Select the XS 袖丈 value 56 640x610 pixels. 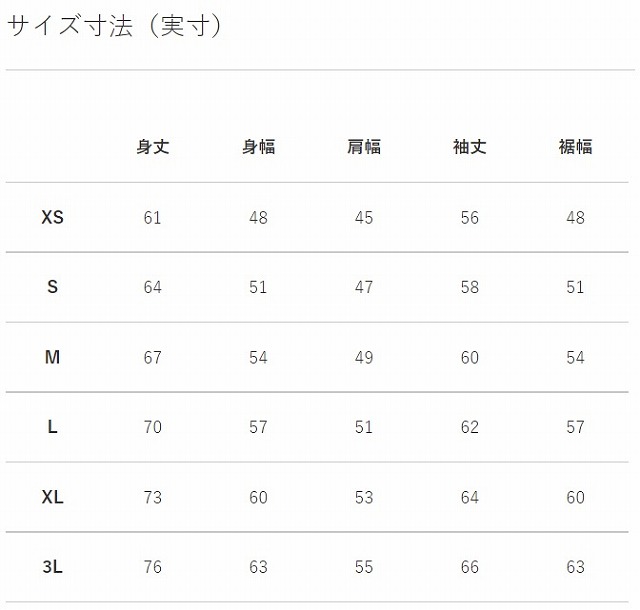tap(469, 218)
